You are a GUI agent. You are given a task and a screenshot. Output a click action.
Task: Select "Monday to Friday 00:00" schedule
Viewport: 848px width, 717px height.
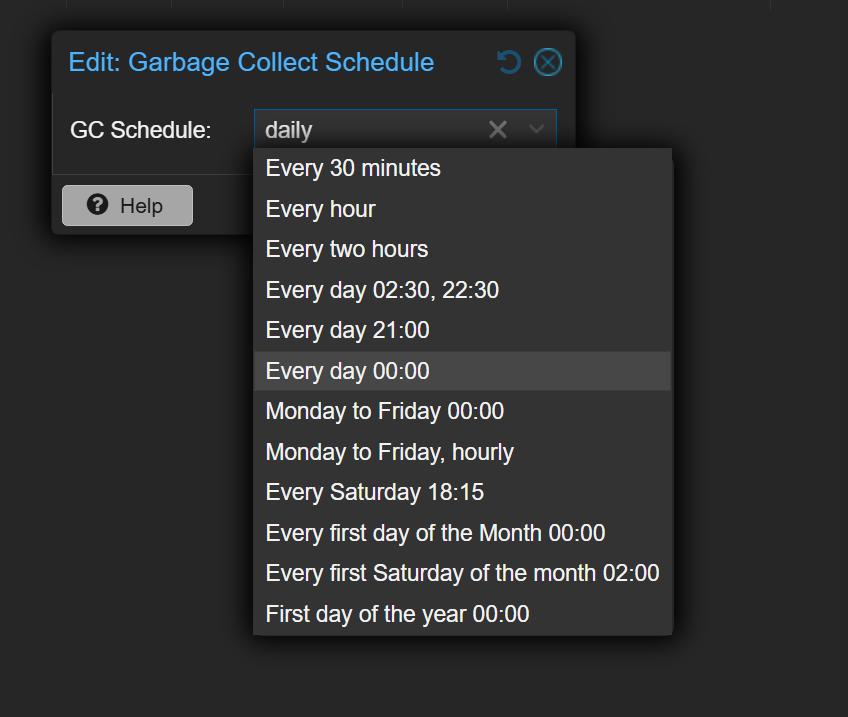384,411
